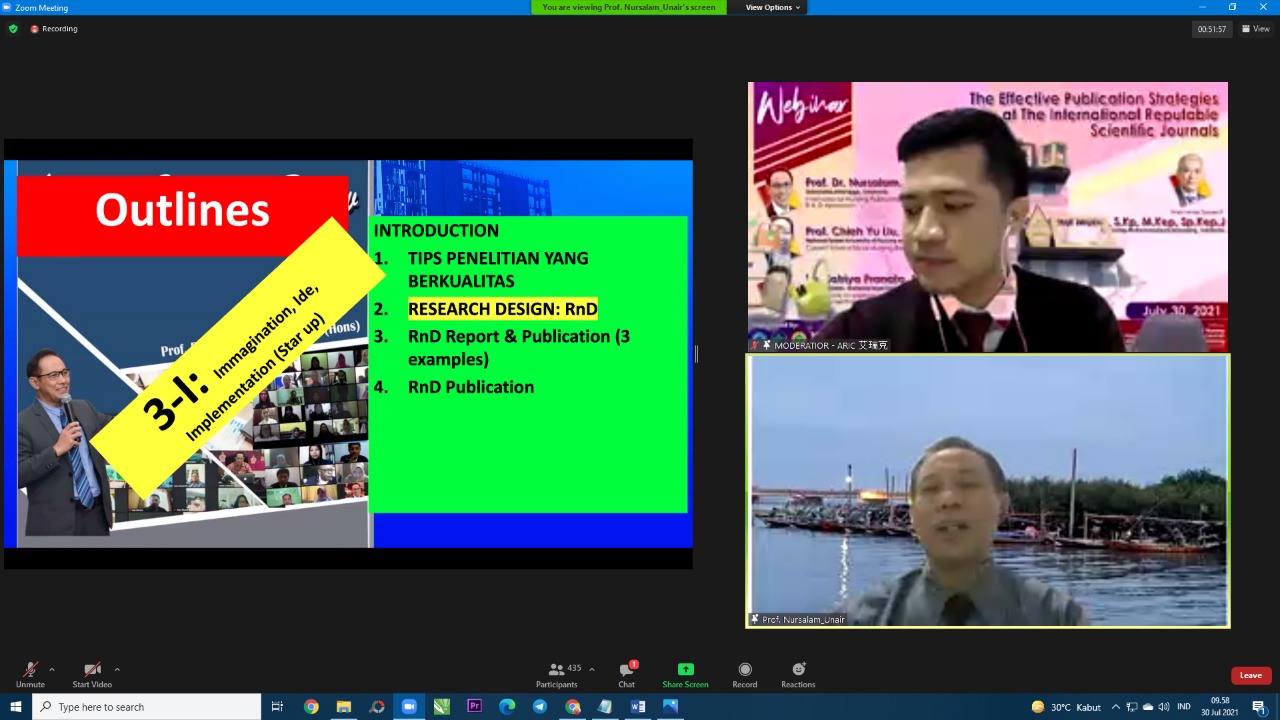Click the Zoom icon on the taskbar
This screenshot has height=720, width=1280.
click(409, 707)
